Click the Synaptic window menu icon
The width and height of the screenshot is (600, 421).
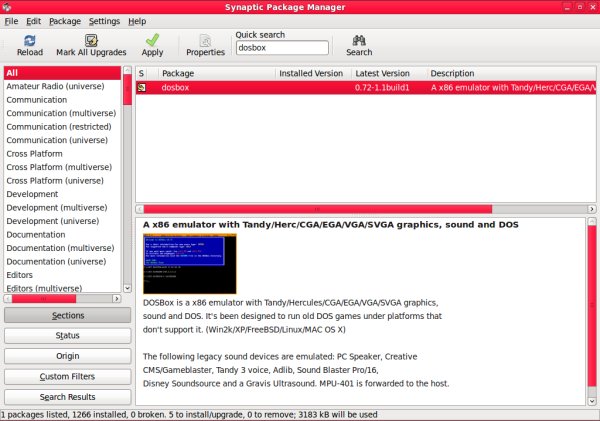pos(7,7)
